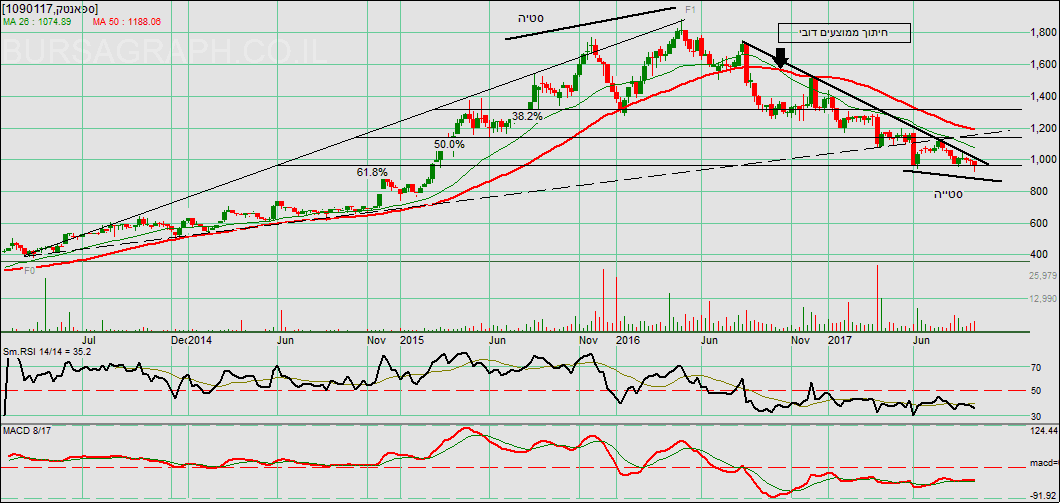Screen dimensions: 1060x503
Task: Click the MACD 8/17 indicator title
Action: tap(29, 430)
